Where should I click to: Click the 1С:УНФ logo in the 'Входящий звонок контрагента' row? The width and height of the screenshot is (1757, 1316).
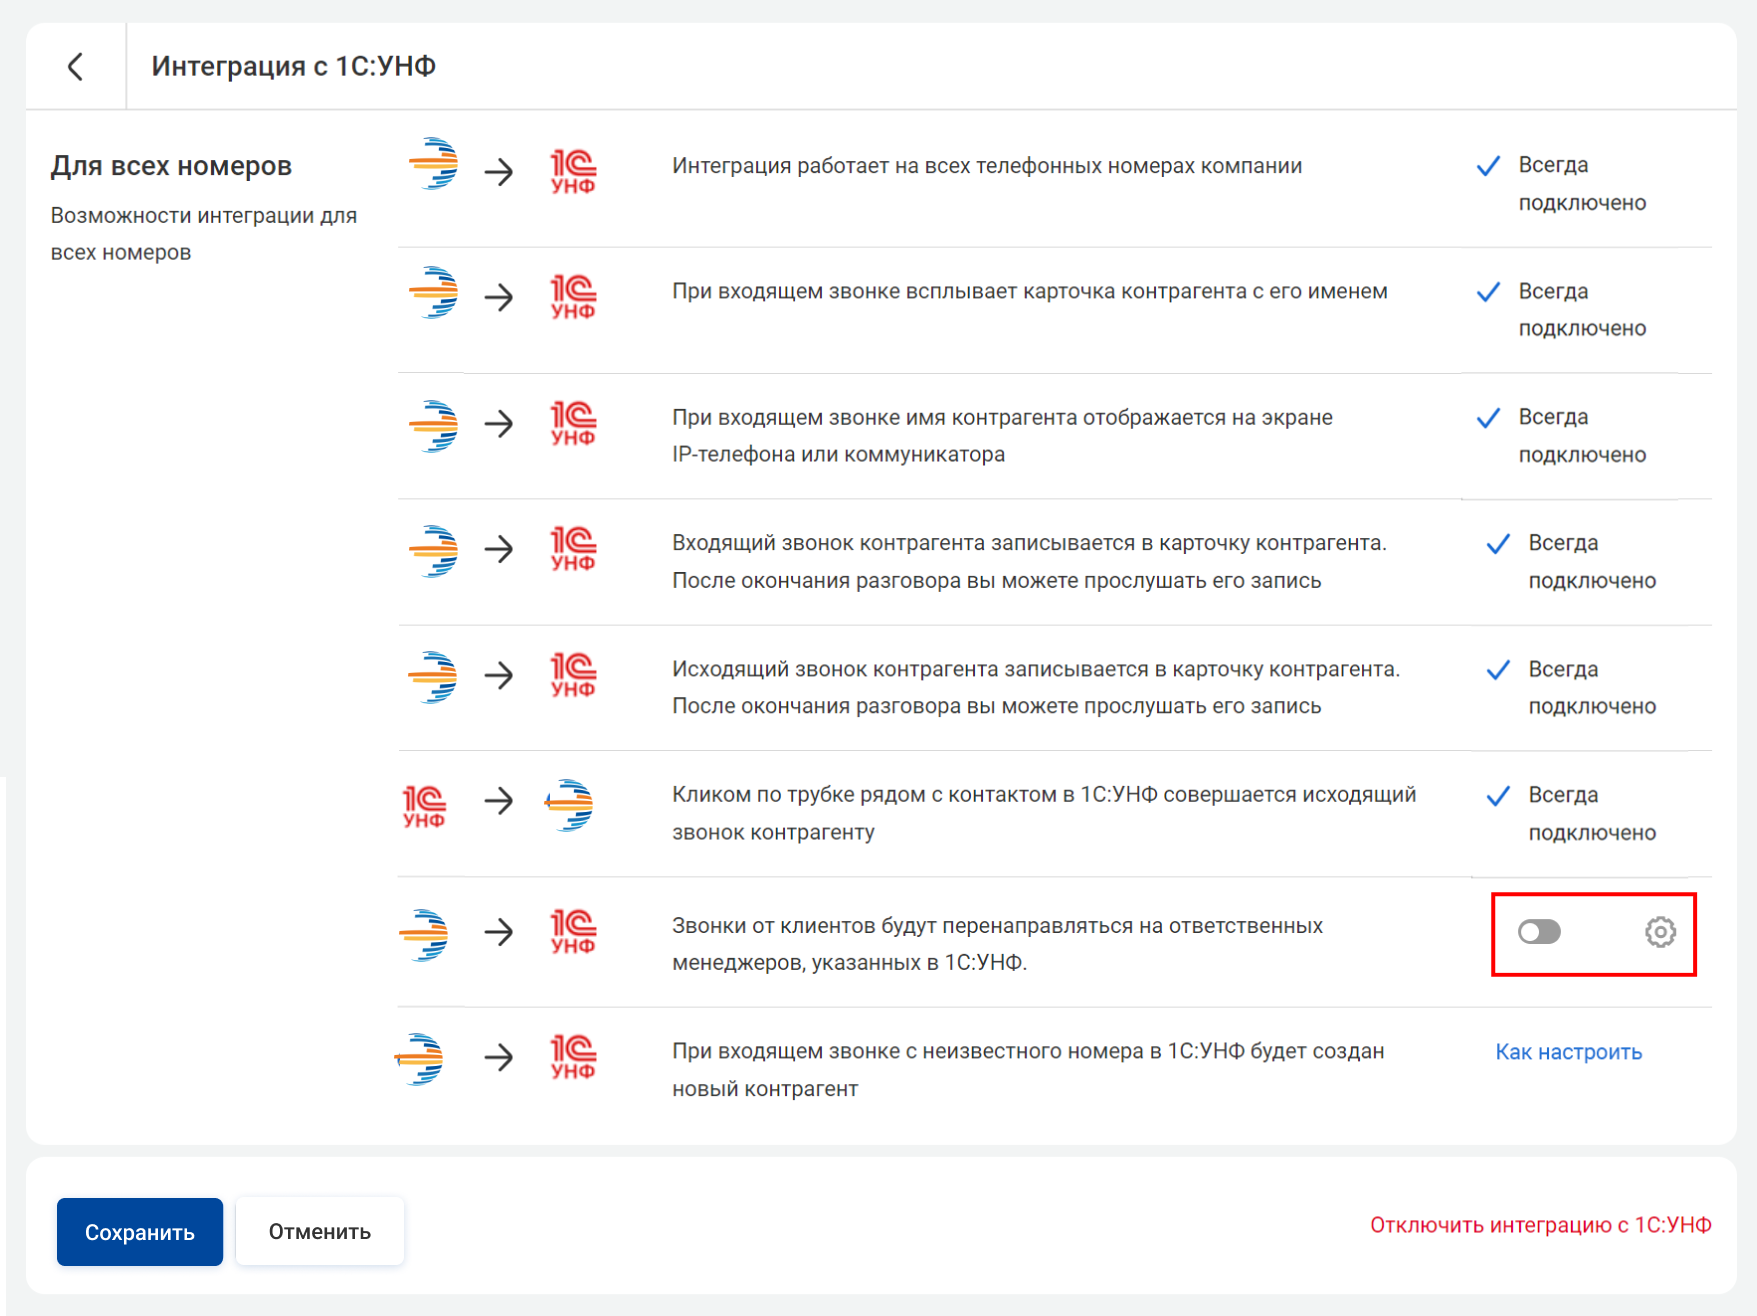[x=573, y=549]
